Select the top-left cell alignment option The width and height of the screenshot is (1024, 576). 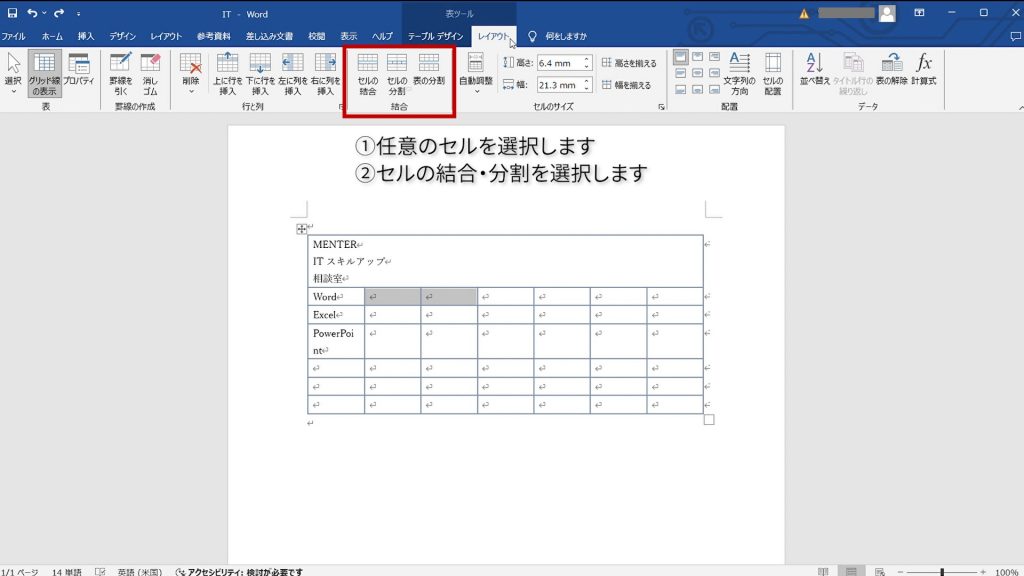coord(680,57)
